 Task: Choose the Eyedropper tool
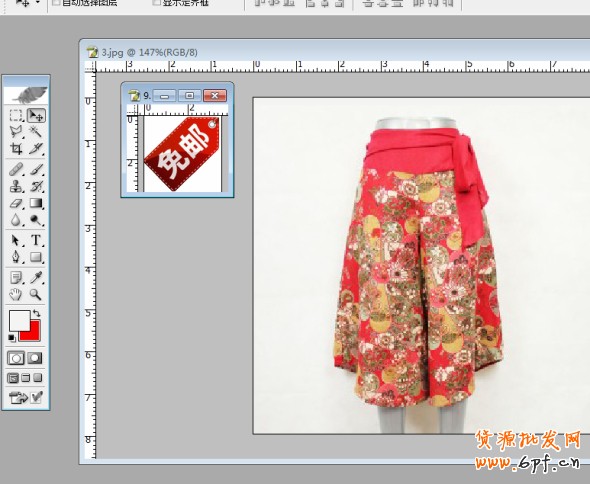pos(36,278)
